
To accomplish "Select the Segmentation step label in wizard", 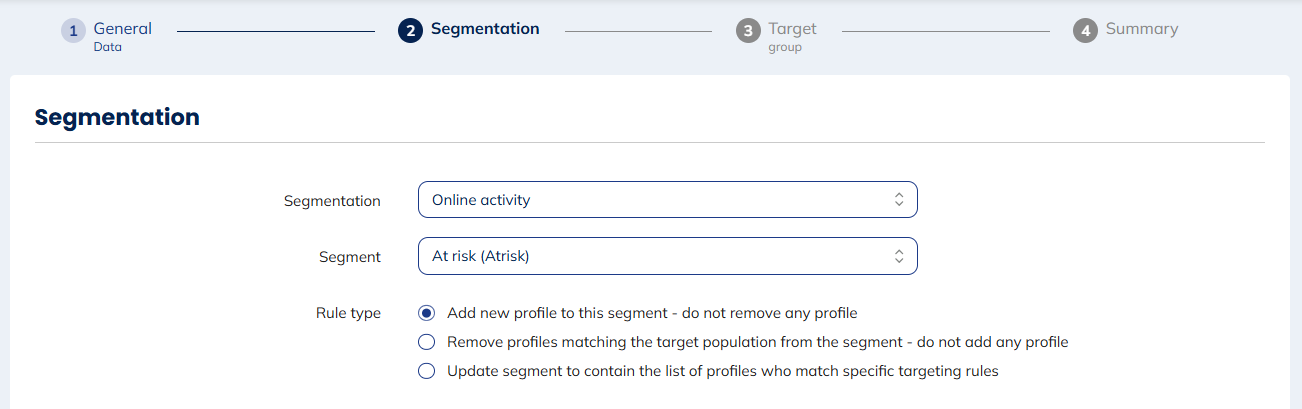I will click(485, 29).
